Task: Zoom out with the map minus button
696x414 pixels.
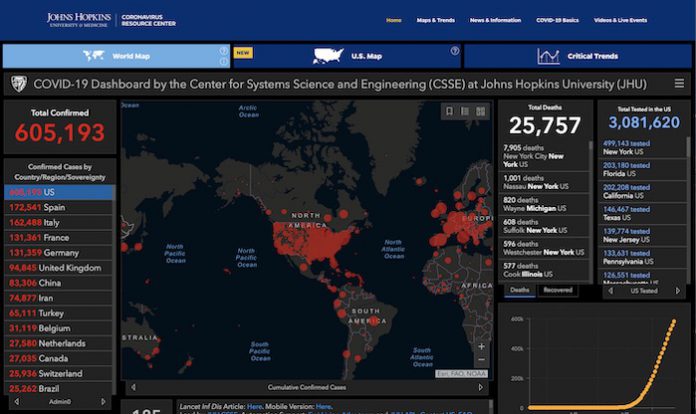Action: pos(482,359)
